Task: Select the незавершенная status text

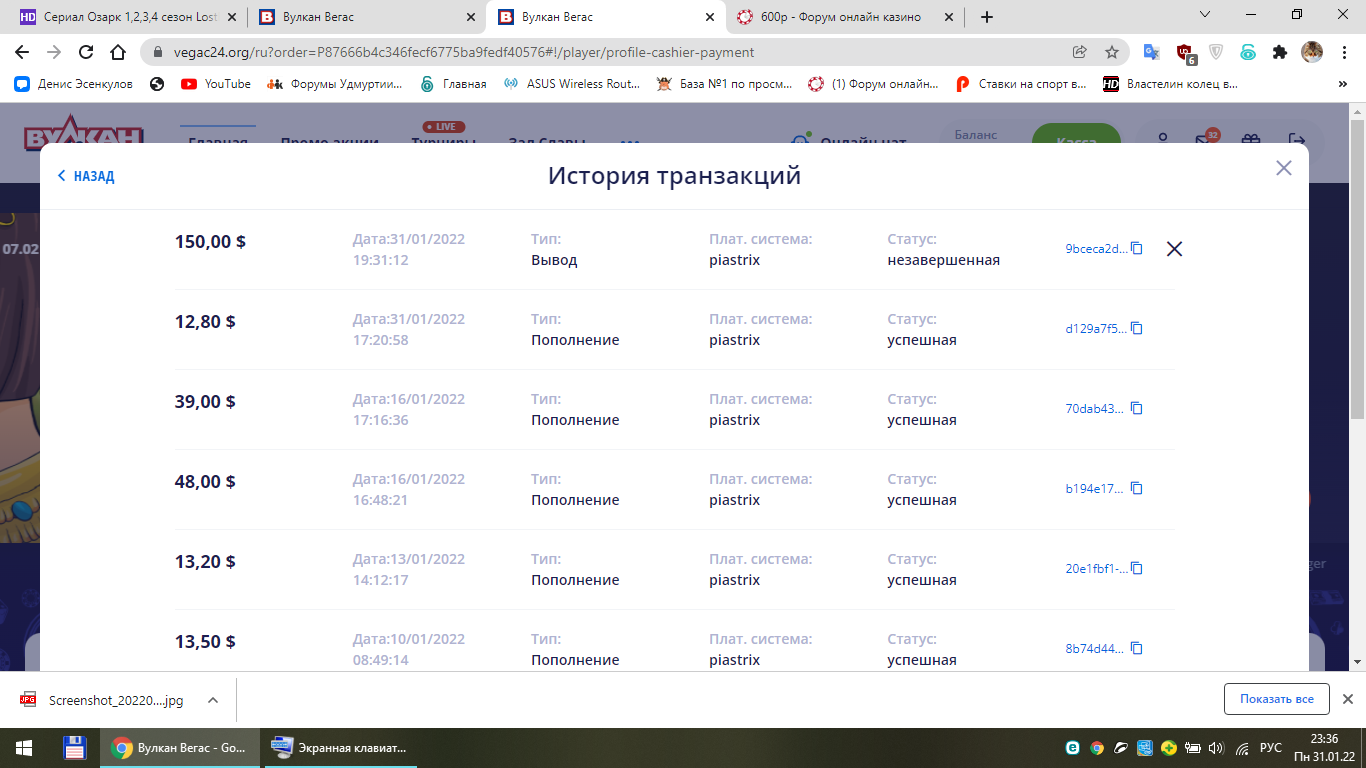Action: click(943, 260)
